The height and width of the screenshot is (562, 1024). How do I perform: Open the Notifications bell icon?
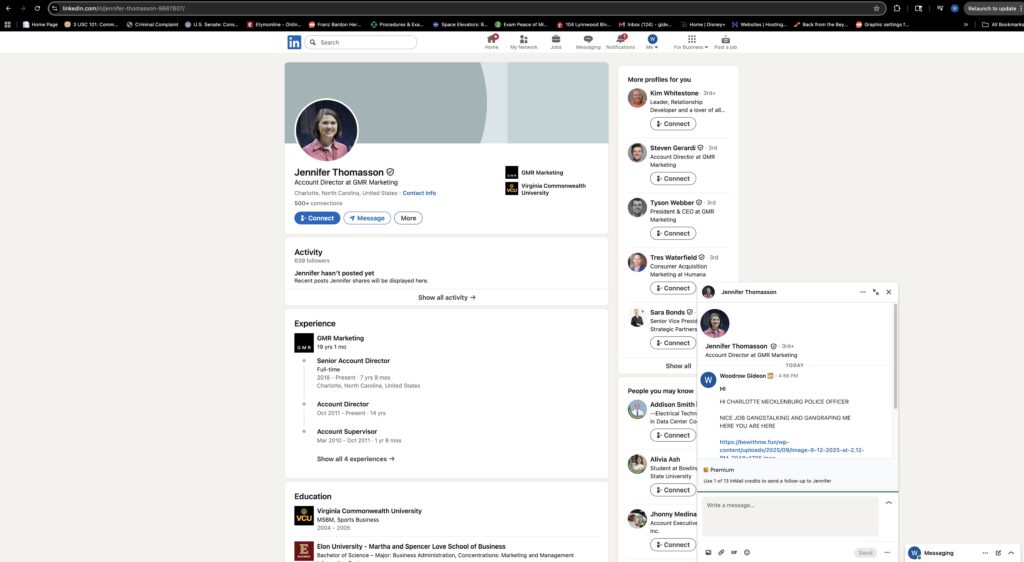[x=620, y=39]
